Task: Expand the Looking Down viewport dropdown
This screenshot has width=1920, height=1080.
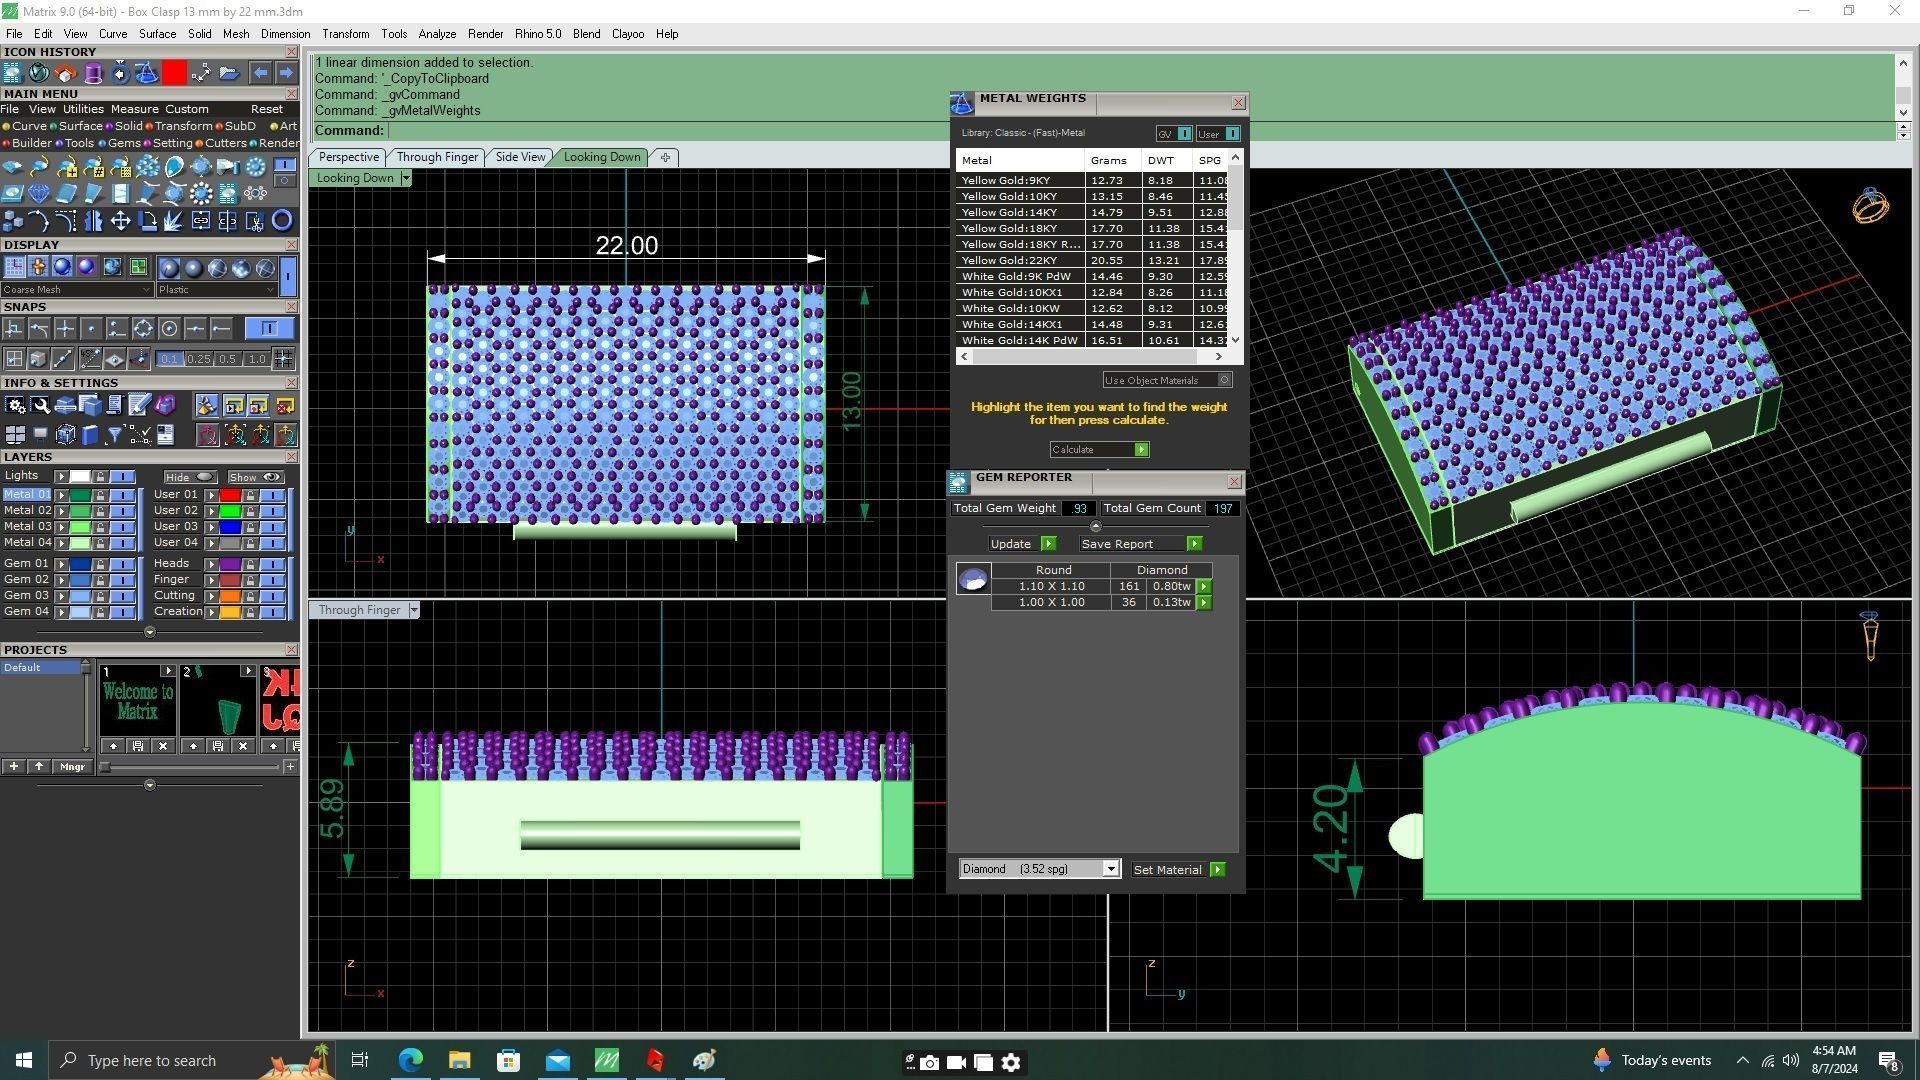Action: click(405, 178)
